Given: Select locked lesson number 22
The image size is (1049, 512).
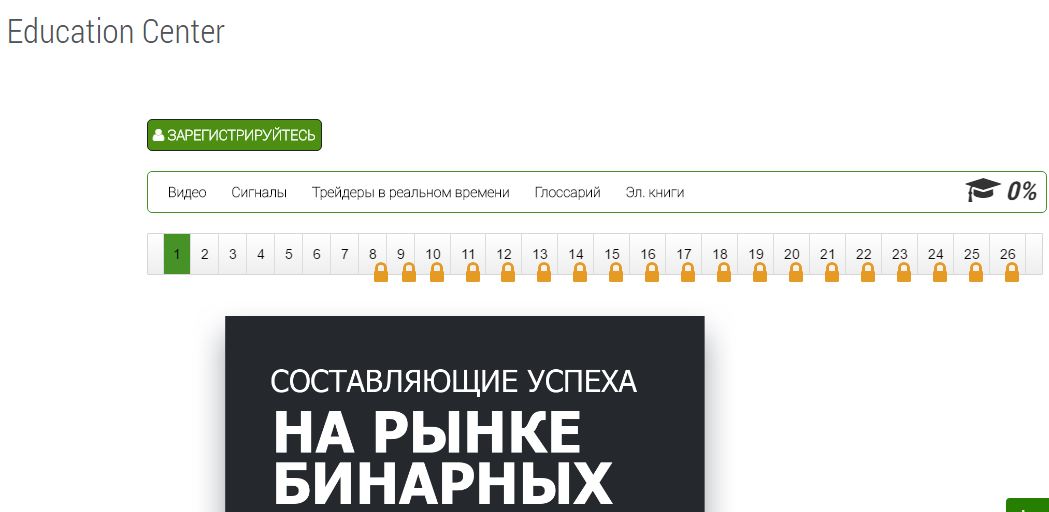Looking at the screenshot, I should pyautogui.click(x=864, y=254).
